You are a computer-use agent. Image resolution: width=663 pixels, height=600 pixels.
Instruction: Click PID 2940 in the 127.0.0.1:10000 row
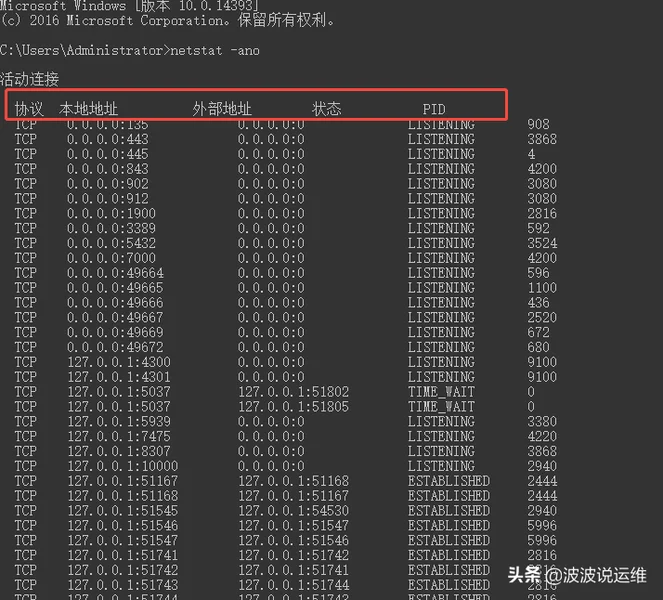pos(542,466)
